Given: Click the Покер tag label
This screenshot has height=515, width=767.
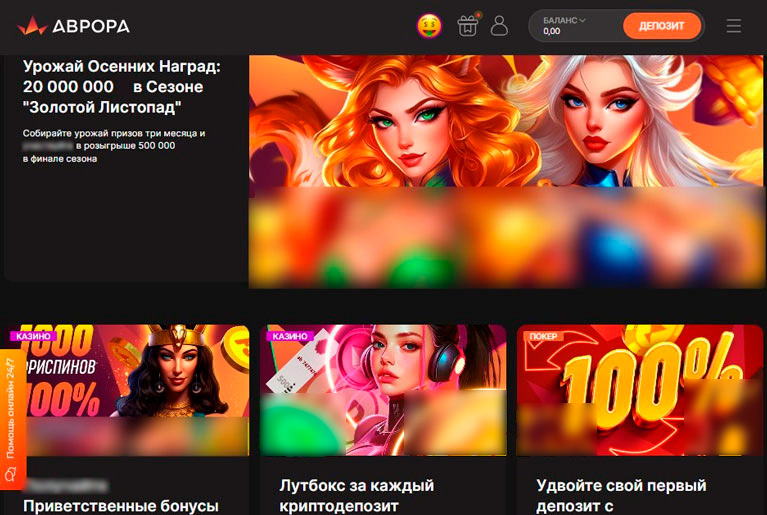Looking at the screenshot, I should [543, 336].
